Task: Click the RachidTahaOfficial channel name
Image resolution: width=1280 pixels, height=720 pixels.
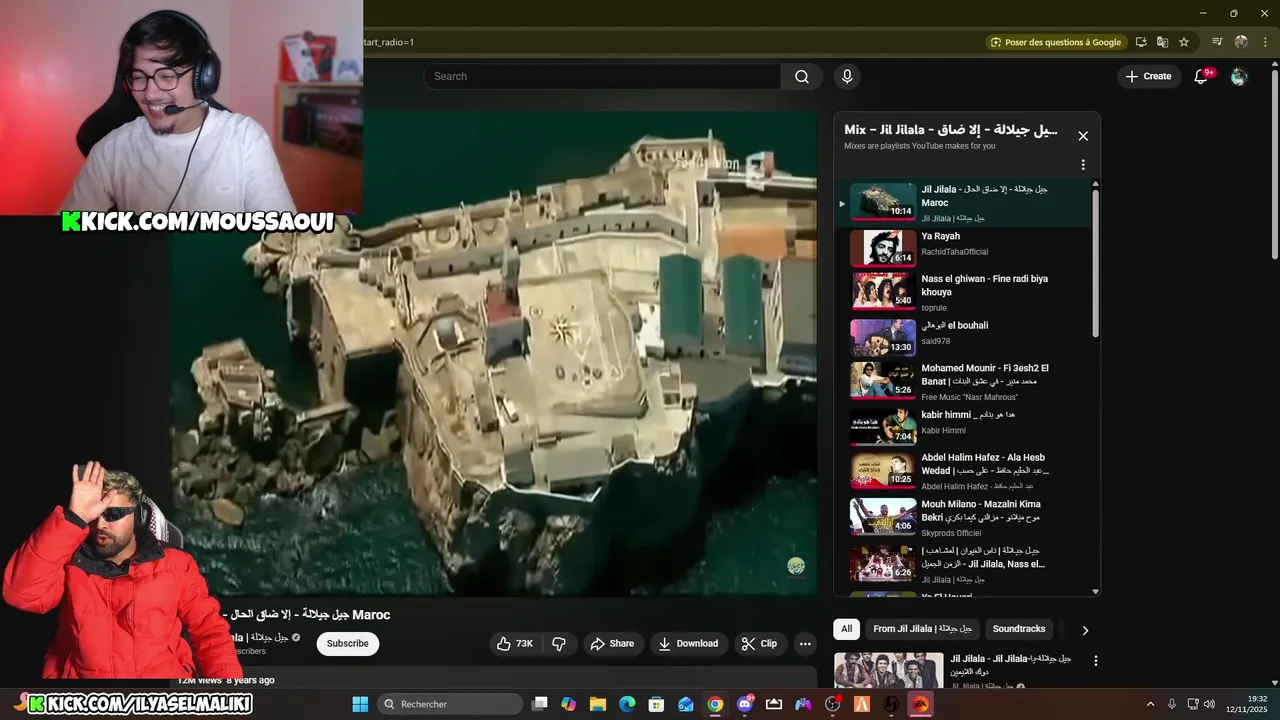Action: pos(954,252)
